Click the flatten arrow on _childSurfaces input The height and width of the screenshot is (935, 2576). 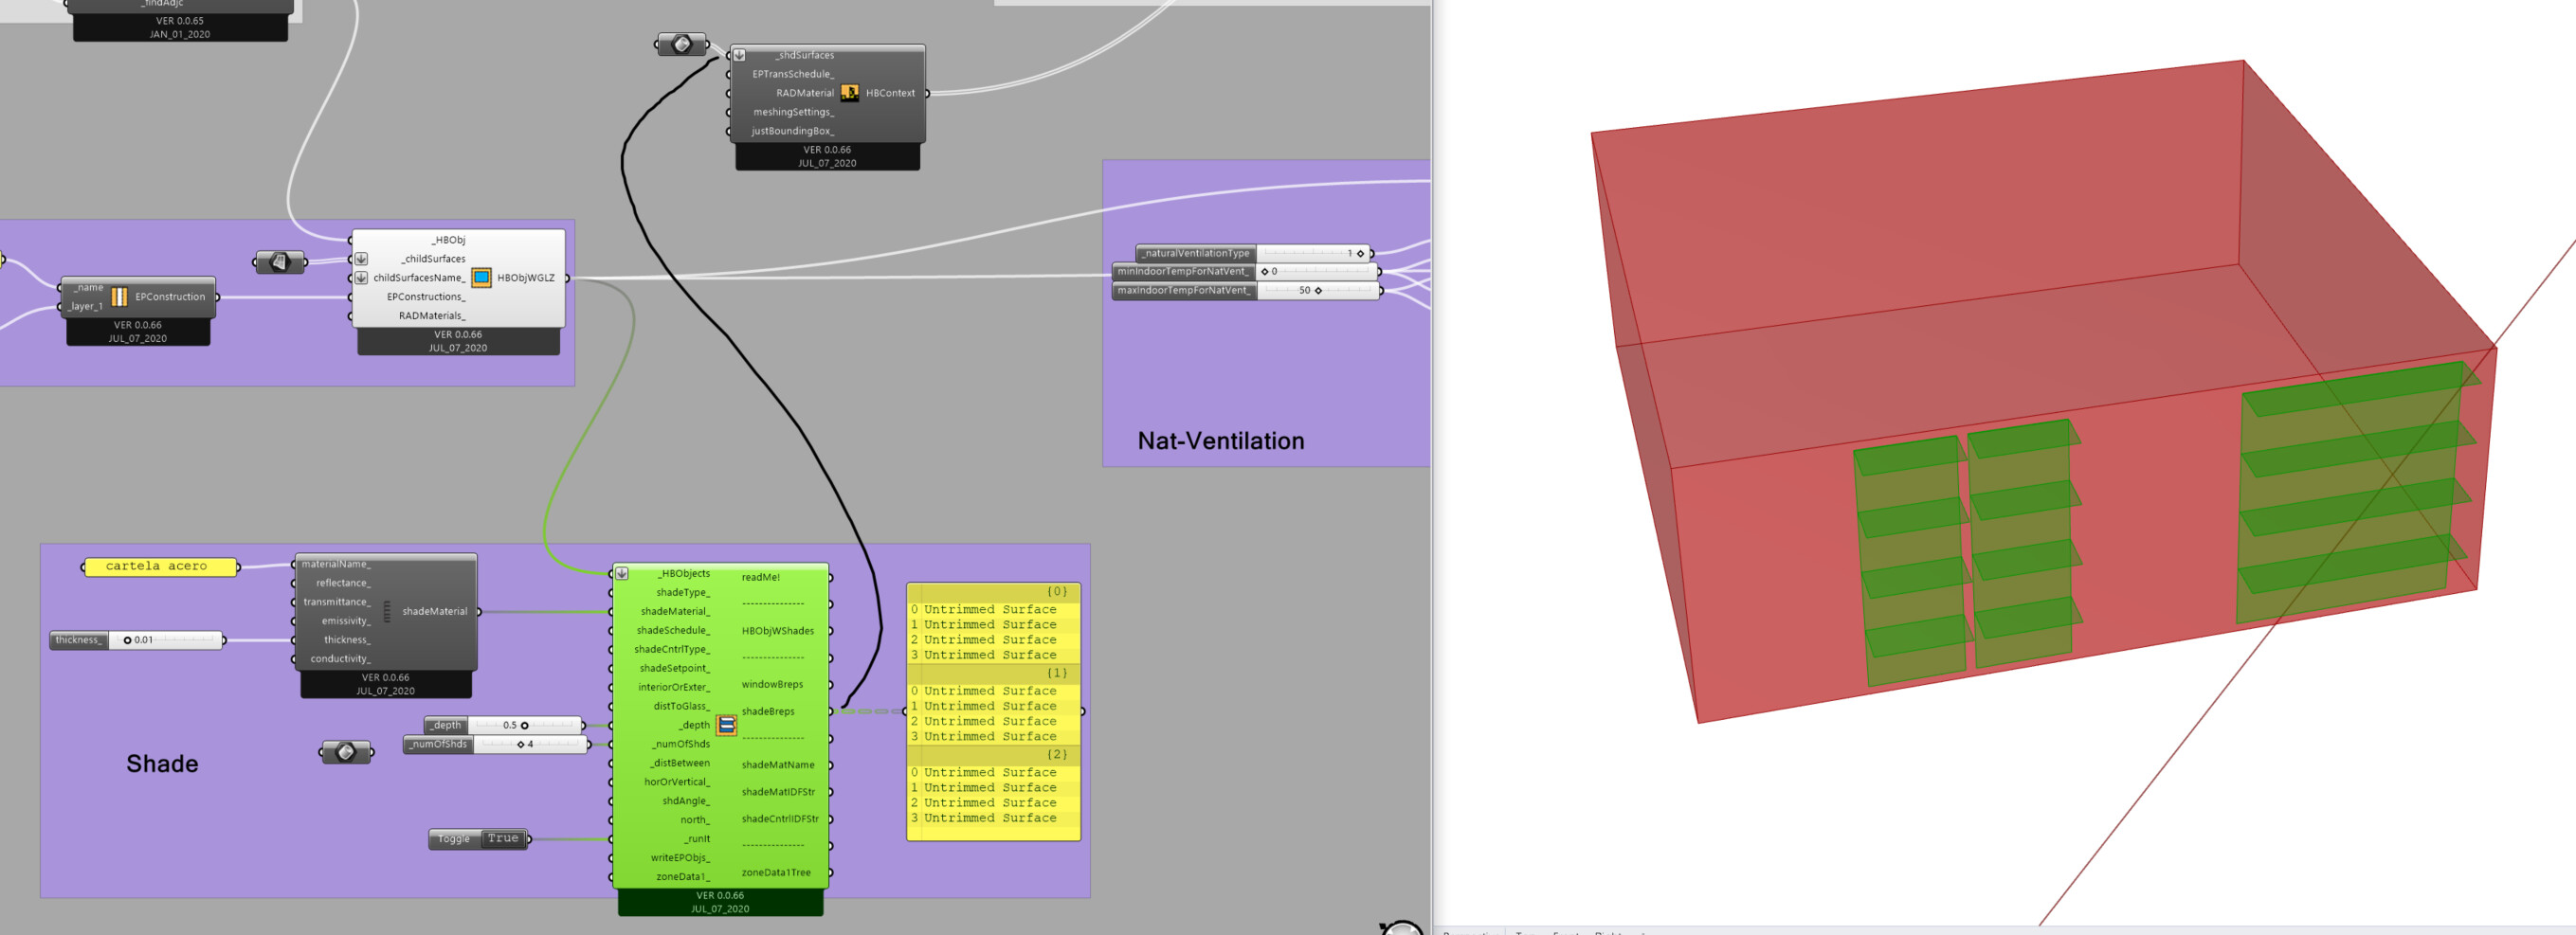point(361,259)
